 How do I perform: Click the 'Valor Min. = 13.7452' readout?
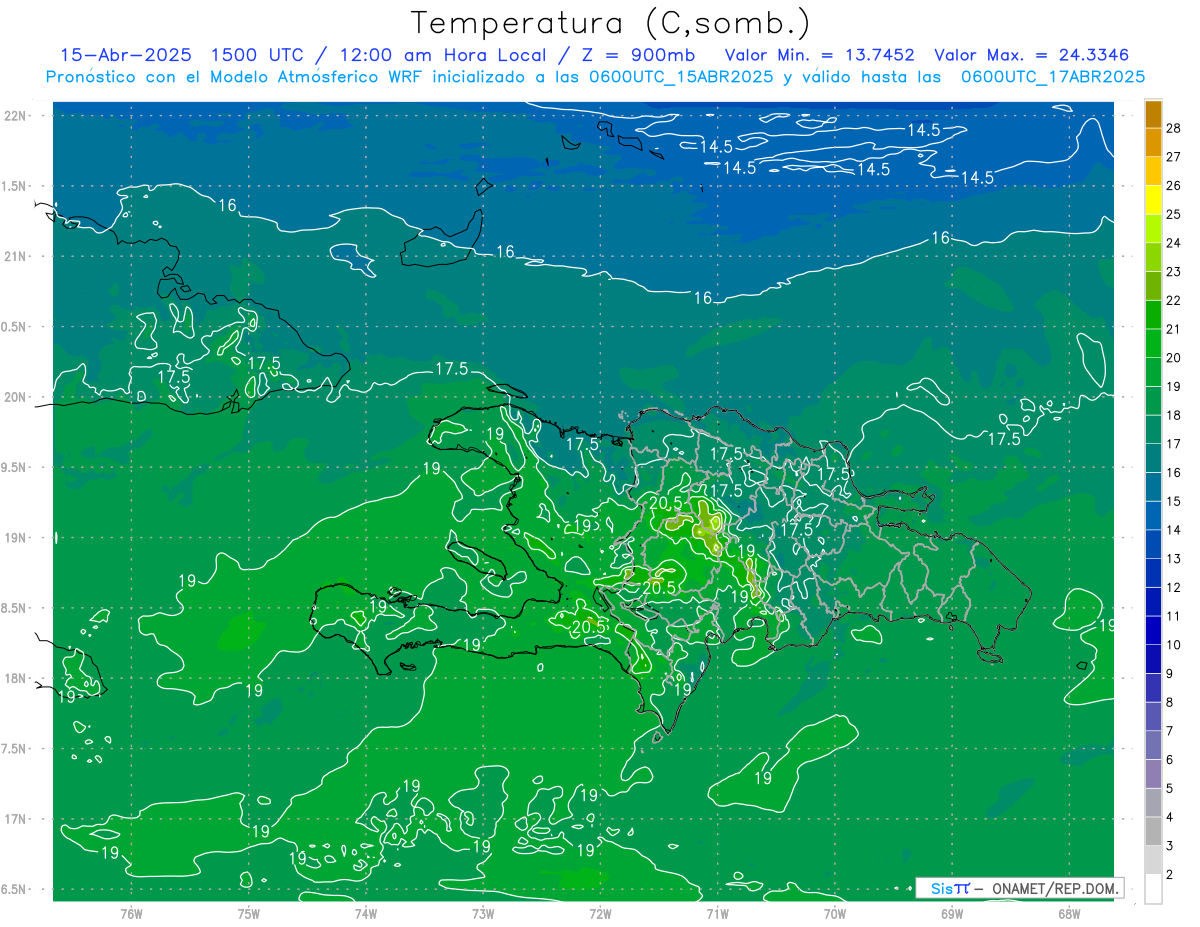click(819, 55)
